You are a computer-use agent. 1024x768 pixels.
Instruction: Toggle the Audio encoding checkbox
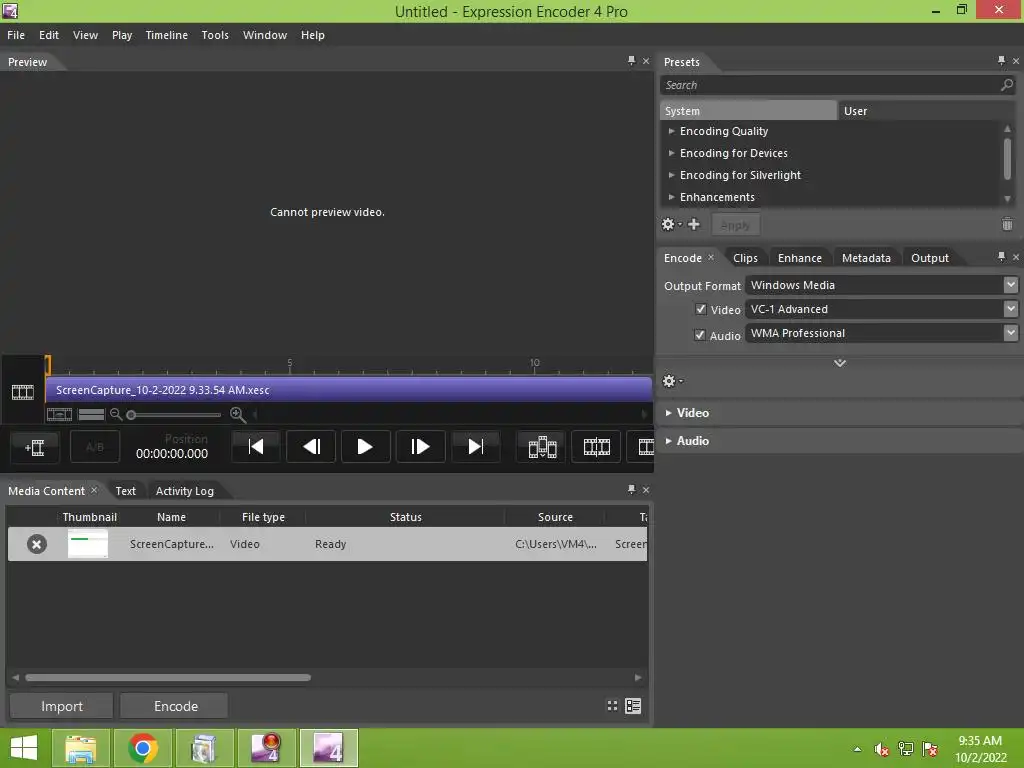pos(699,334)
